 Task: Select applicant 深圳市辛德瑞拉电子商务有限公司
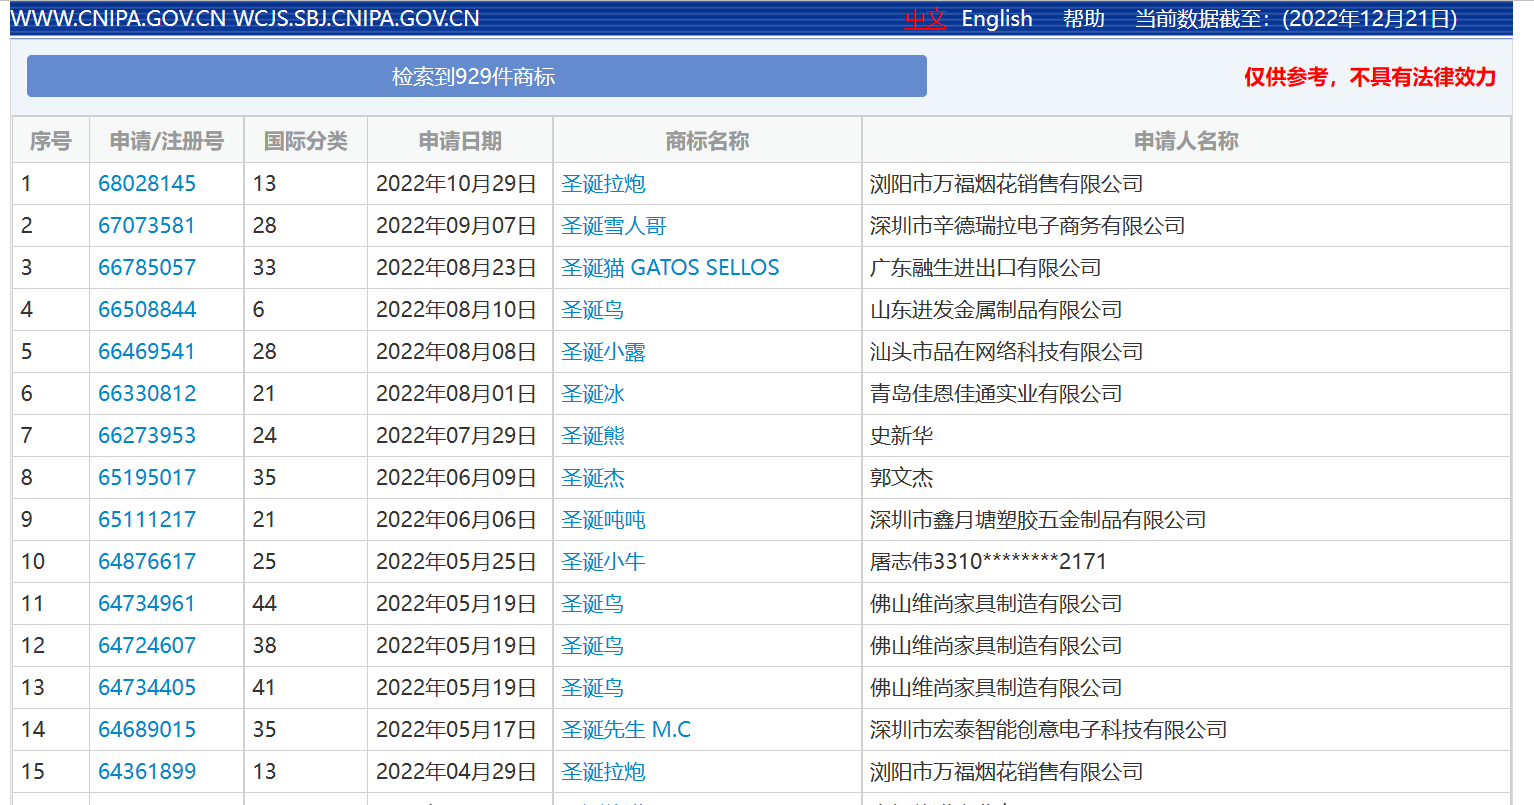1028,226
